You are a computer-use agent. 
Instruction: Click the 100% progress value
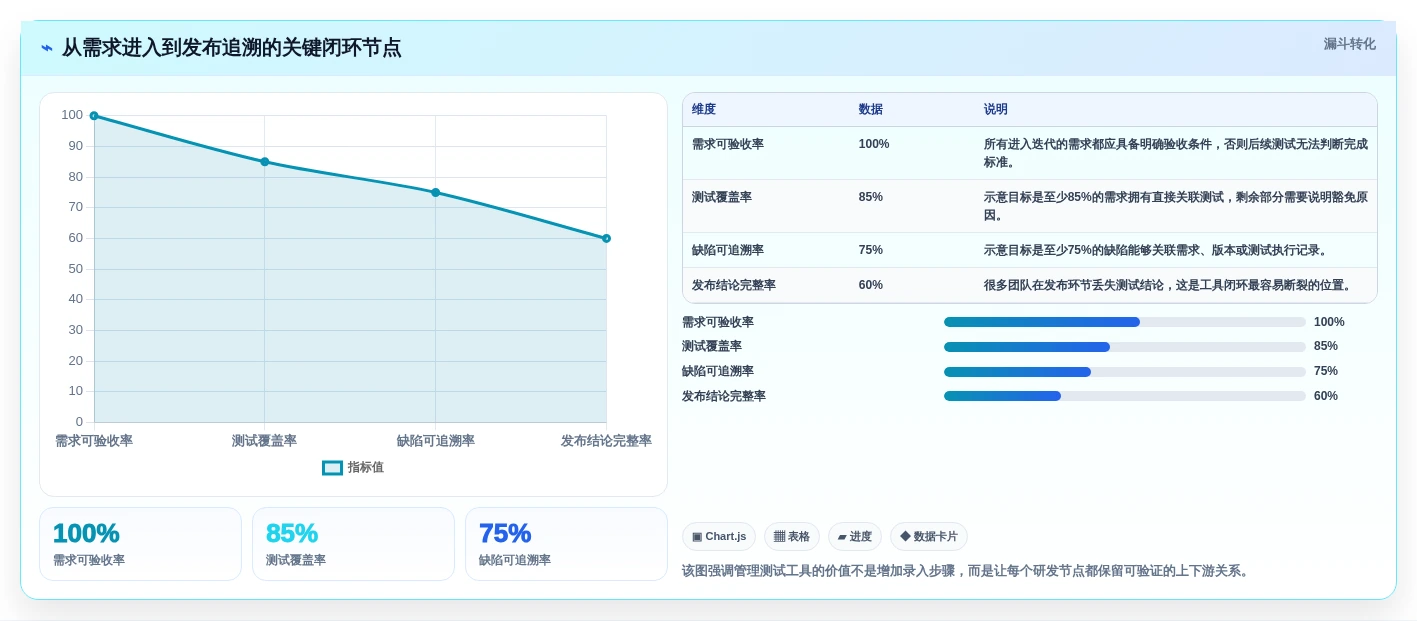[1329, 323]
